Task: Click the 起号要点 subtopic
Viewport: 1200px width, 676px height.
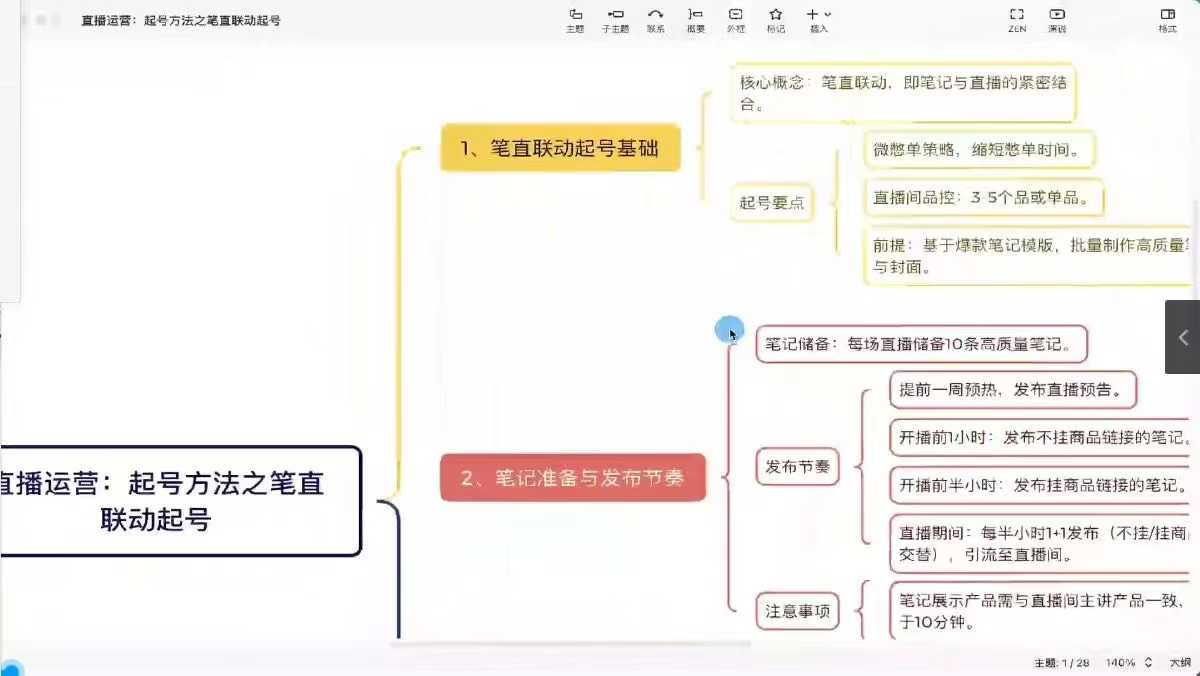Action: coord(771,203)
